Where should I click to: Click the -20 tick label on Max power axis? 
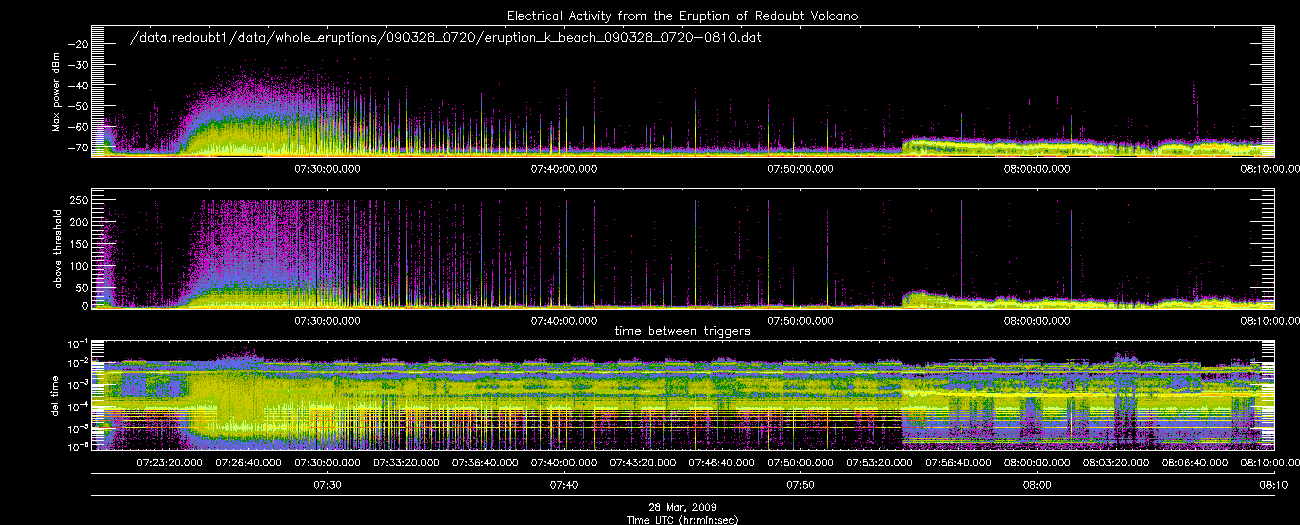[79, 44]
